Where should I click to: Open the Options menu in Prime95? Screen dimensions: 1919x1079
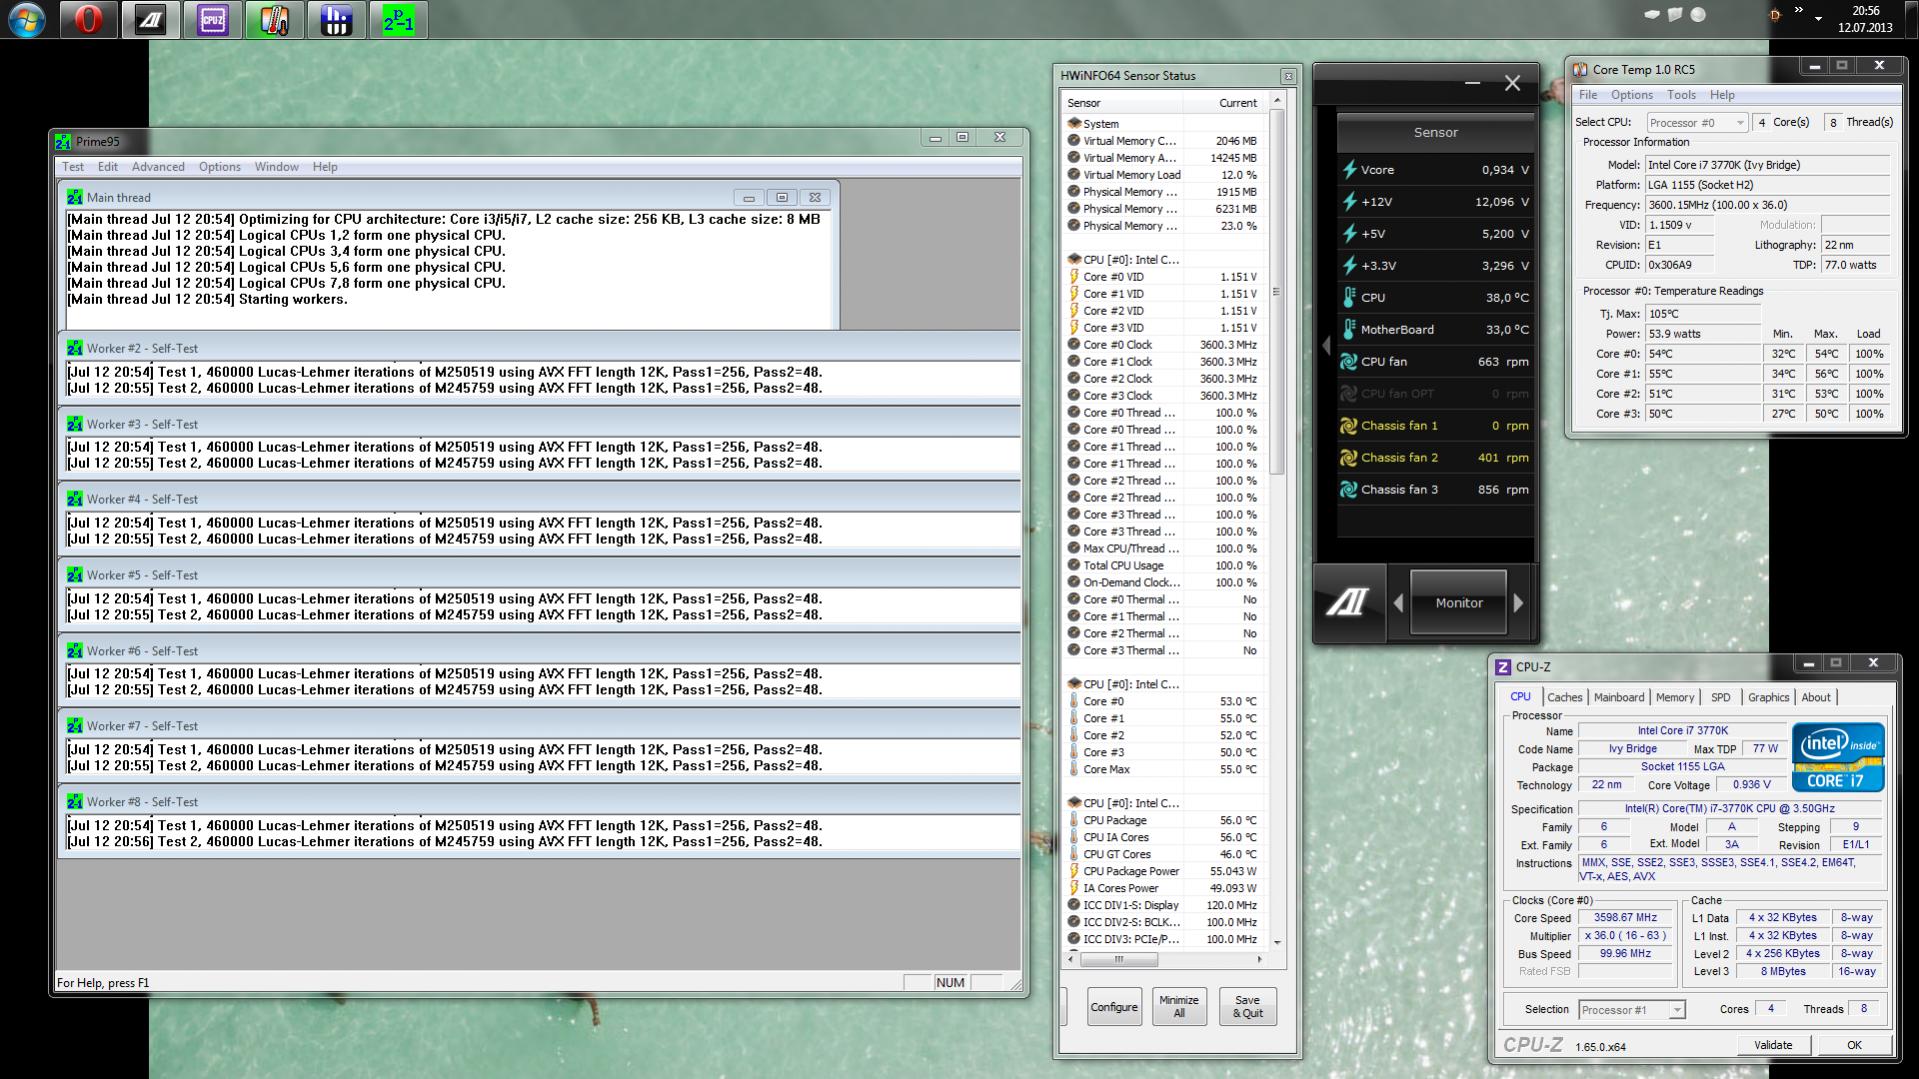[x=219, y=167]
